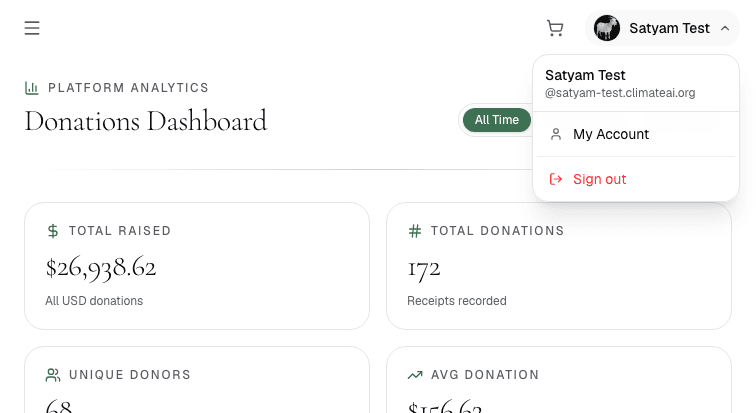Click the Satyam Test name in header
Image resolution: width=756 pixels, height=413 pixels.
coord(669,28)
